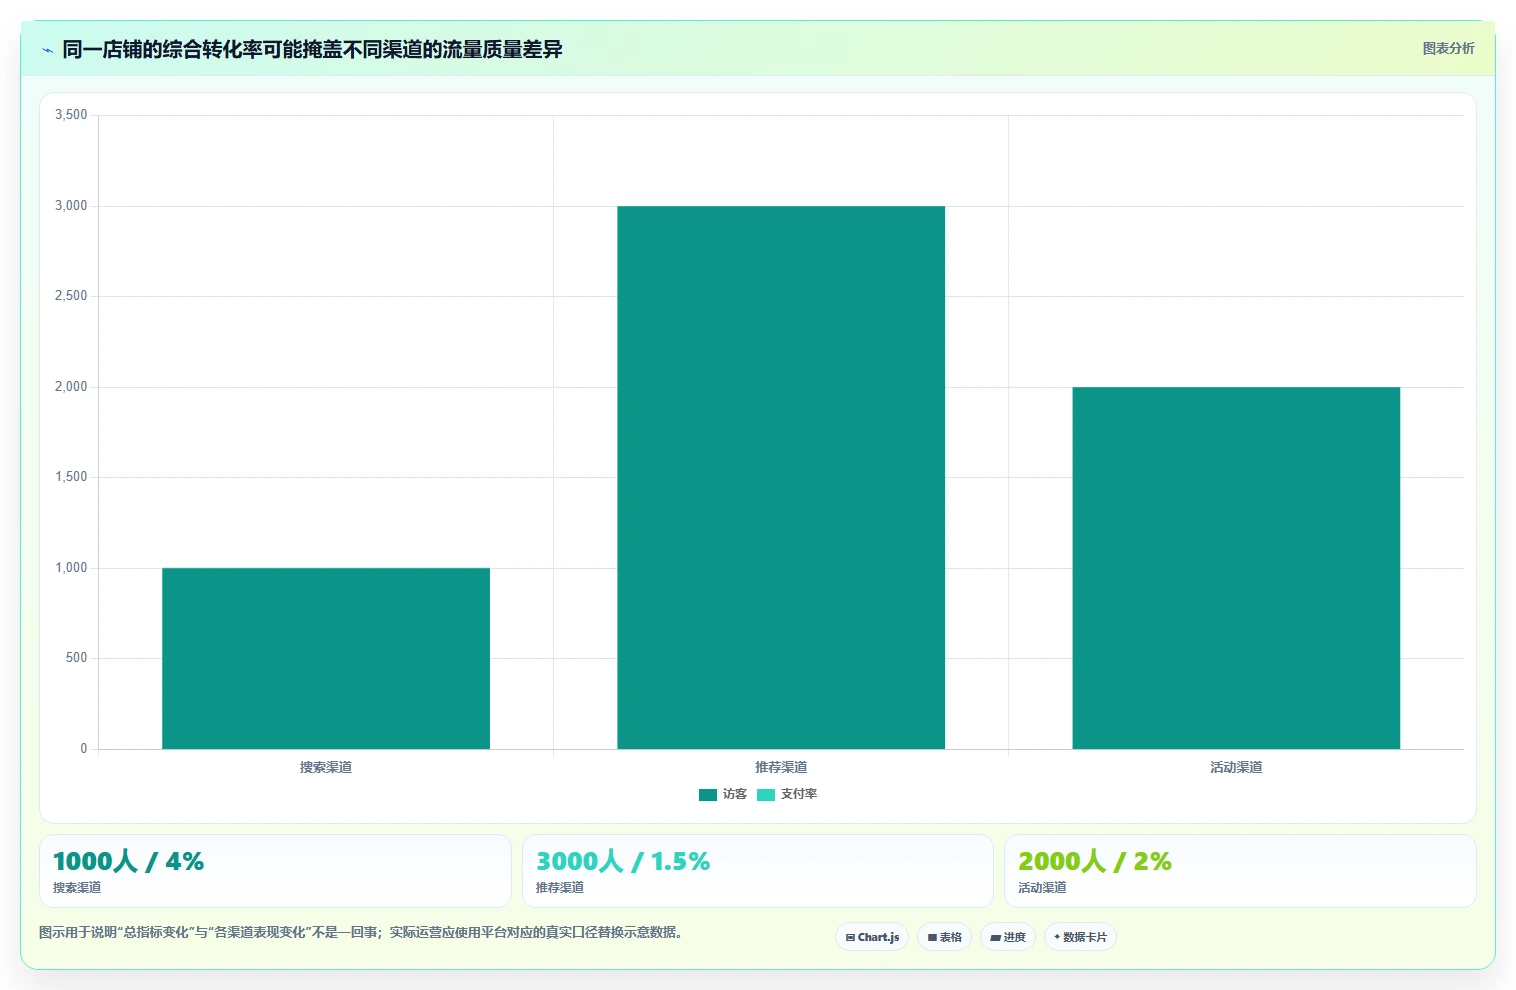The image size is (1516, 990).
Task: Click the 推荐渠道 x-axis label
Action: (781, 767)
